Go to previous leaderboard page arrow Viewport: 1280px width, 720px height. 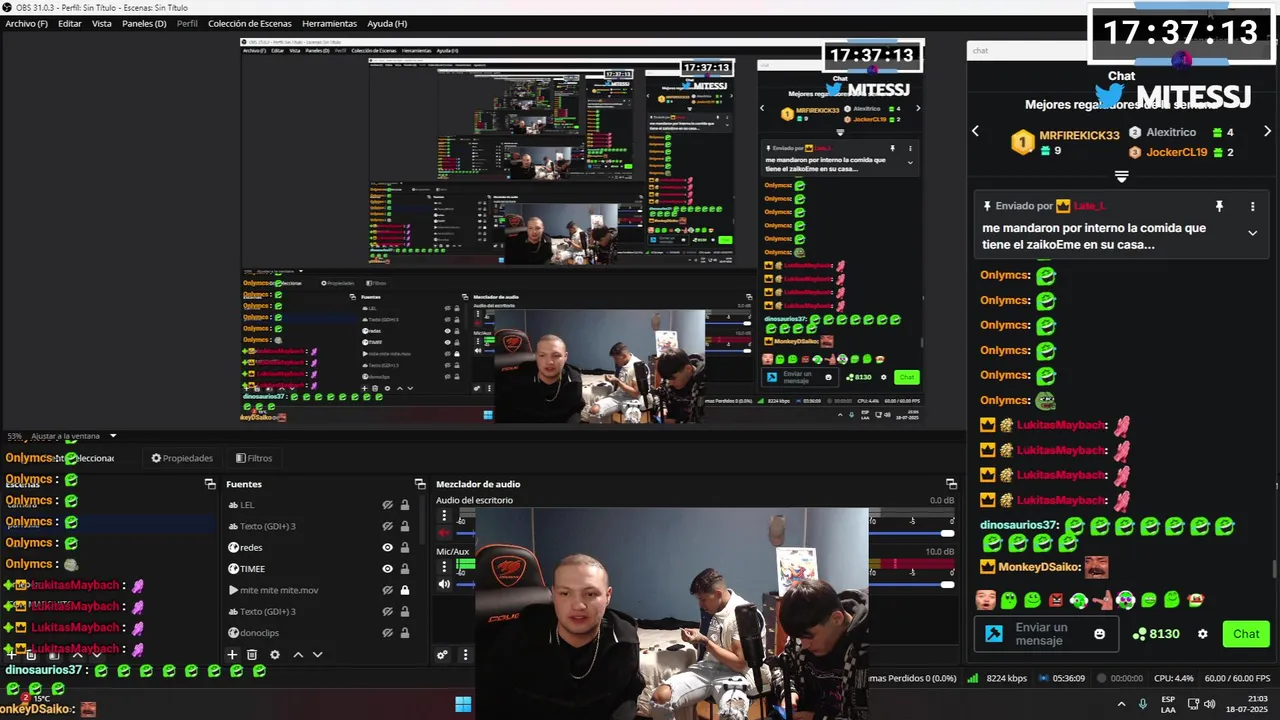(x=976, y=131)
